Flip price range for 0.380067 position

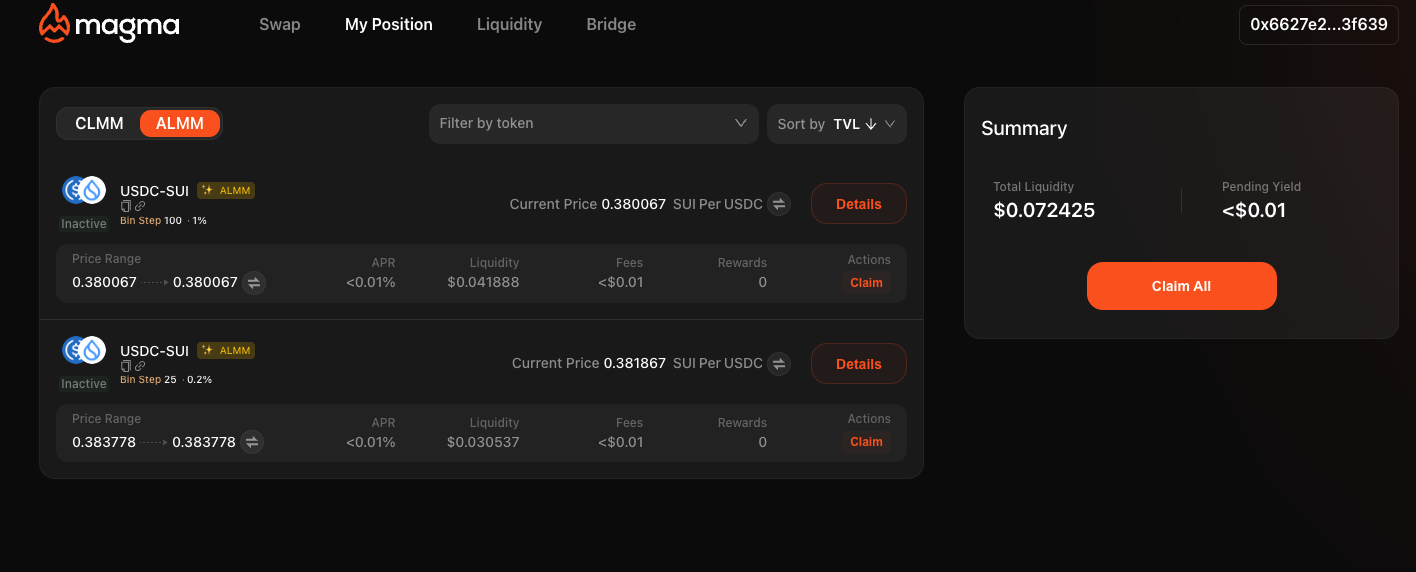tap(254, 283)
